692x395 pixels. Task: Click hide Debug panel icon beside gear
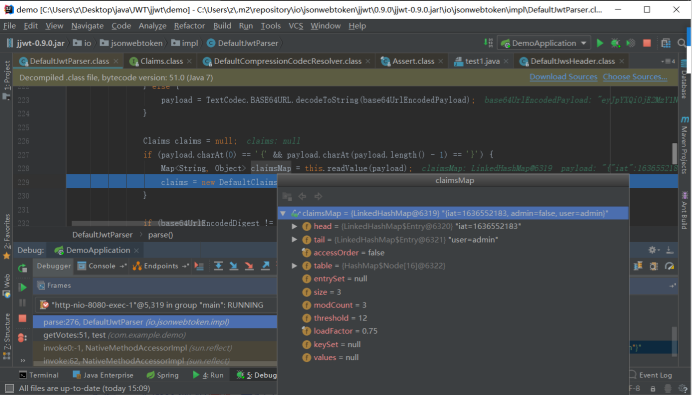(x=670, y=250)
